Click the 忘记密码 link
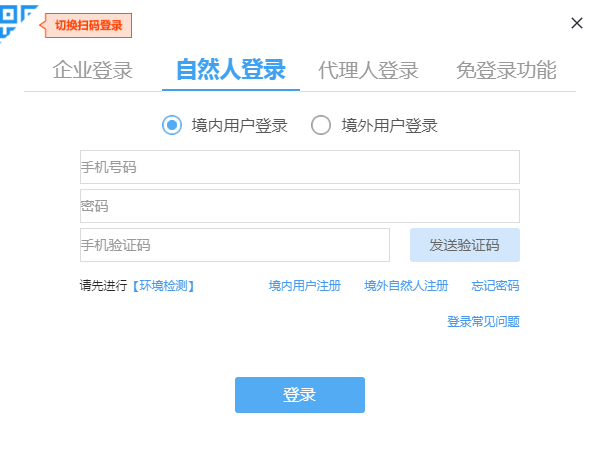 pos(495,286)
